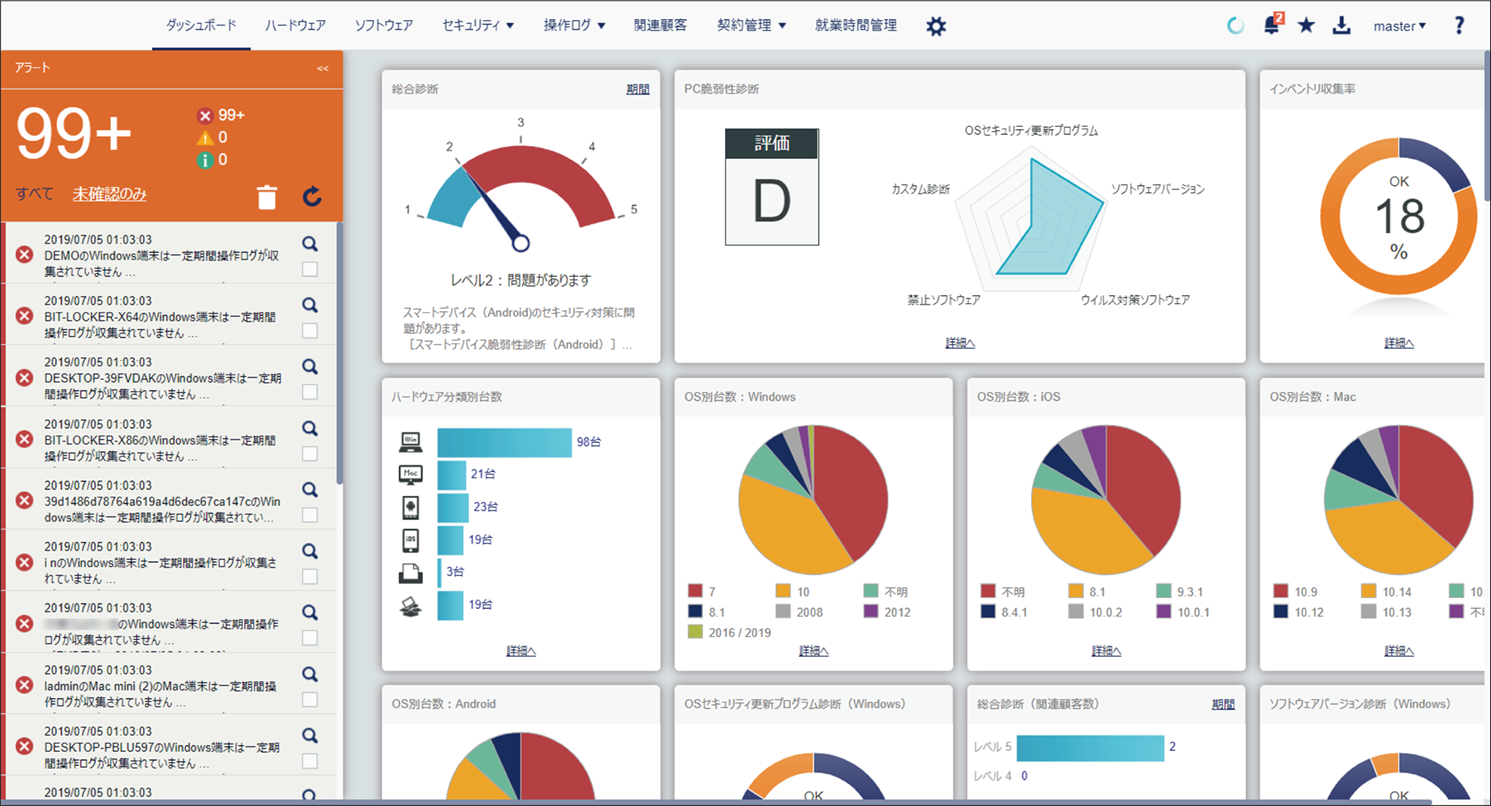
Task: Click magnifier for DESKTOP-PBLU597 alert
Action: [x=310, y=736]
